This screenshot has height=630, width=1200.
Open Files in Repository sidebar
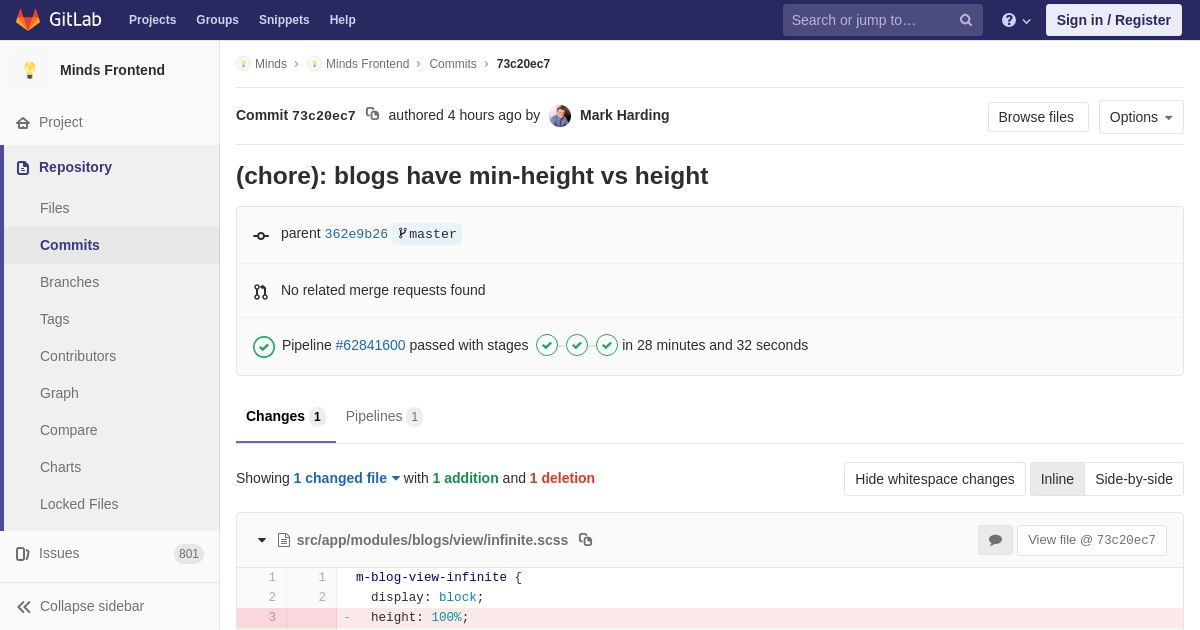[55, 208]
